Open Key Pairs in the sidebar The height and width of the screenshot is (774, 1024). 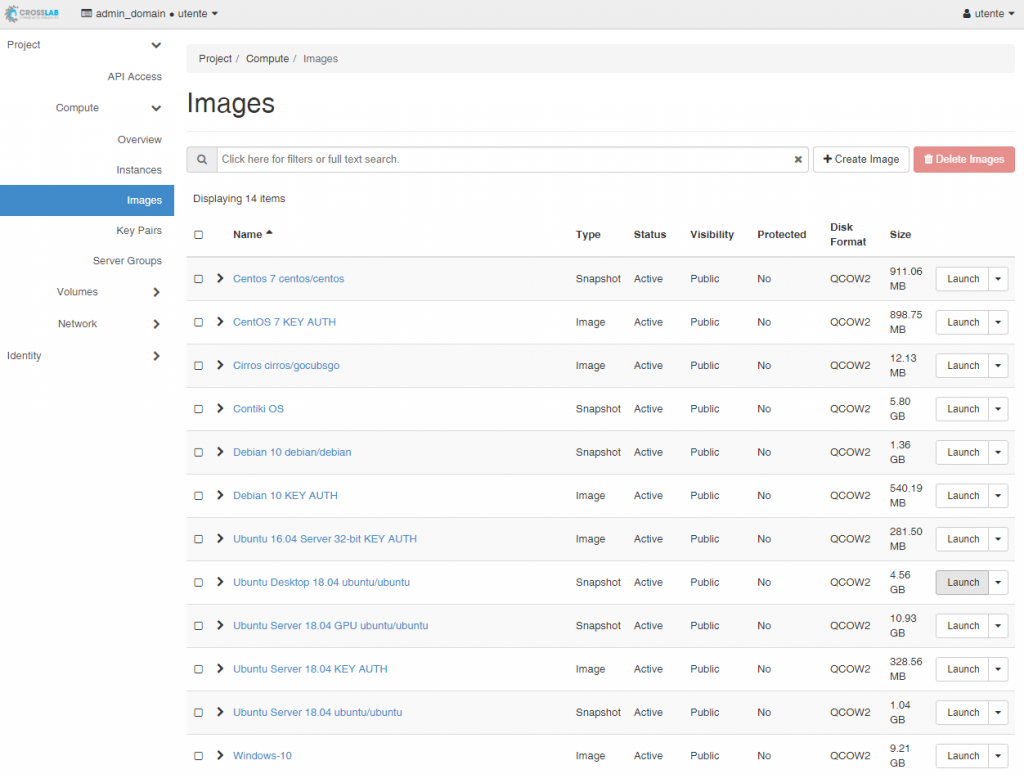[139, 231]
